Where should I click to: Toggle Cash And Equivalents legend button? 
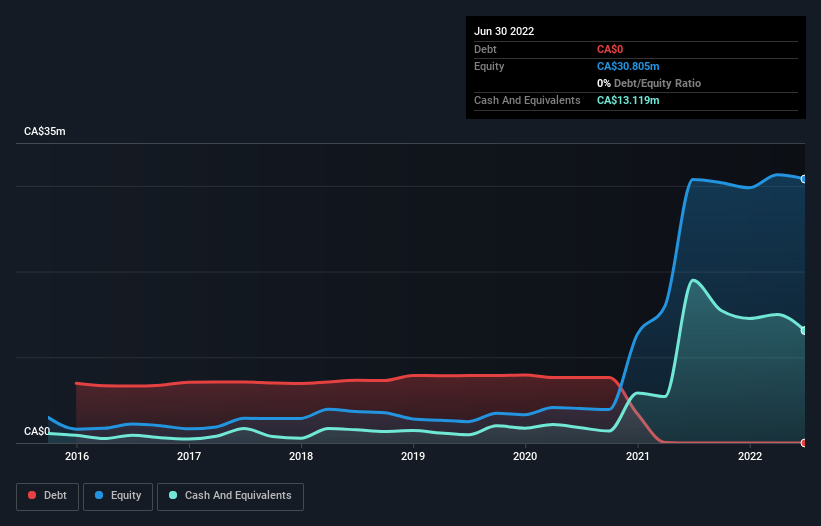[x=230, y=496]
